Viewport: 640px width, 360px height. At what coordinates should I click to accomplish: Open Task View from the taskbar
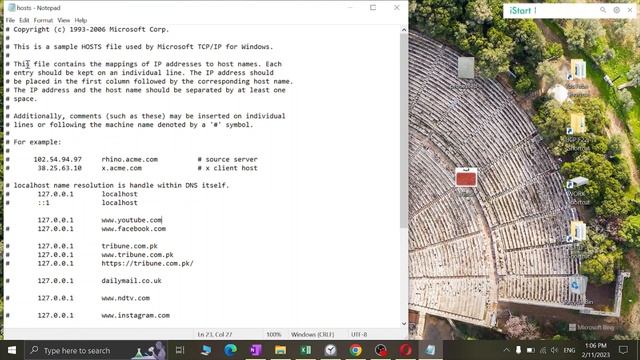click(180, 350)
